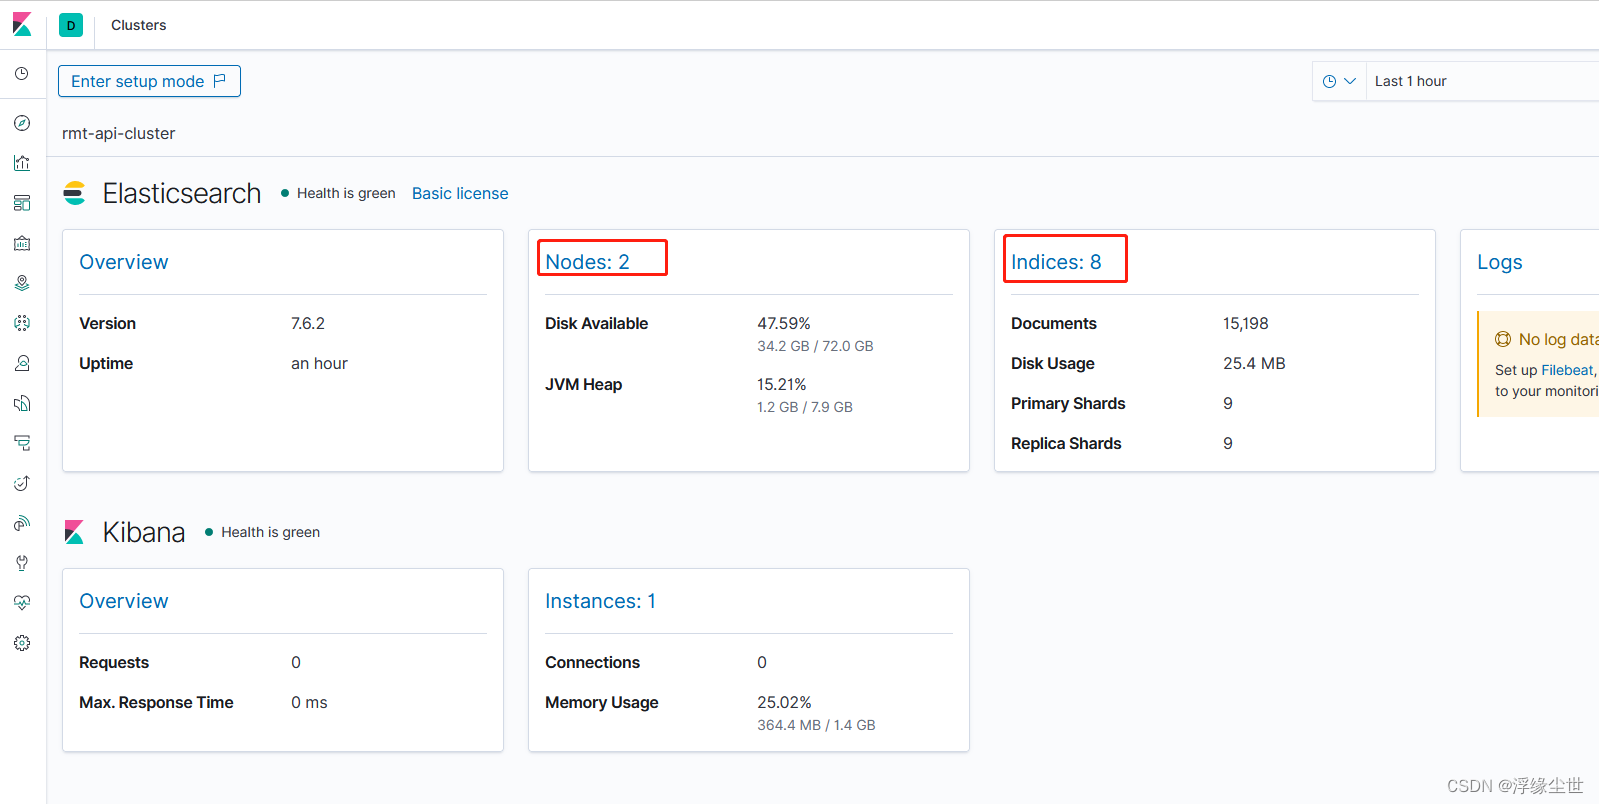Image resolution: width=1599 pixels, height=804 pixels.
Task: Open SIEM from the sidebar
Action: (x=22, y=523)
